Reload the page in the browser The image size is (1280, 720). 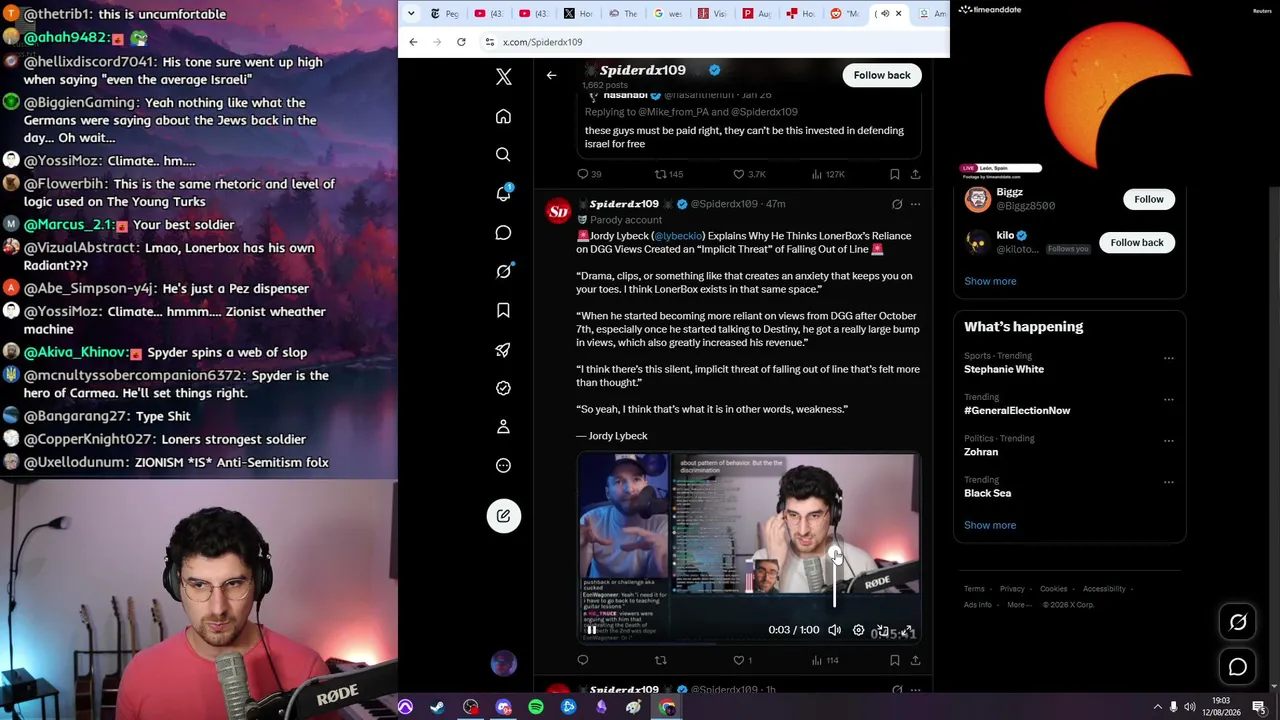(461, 42)
